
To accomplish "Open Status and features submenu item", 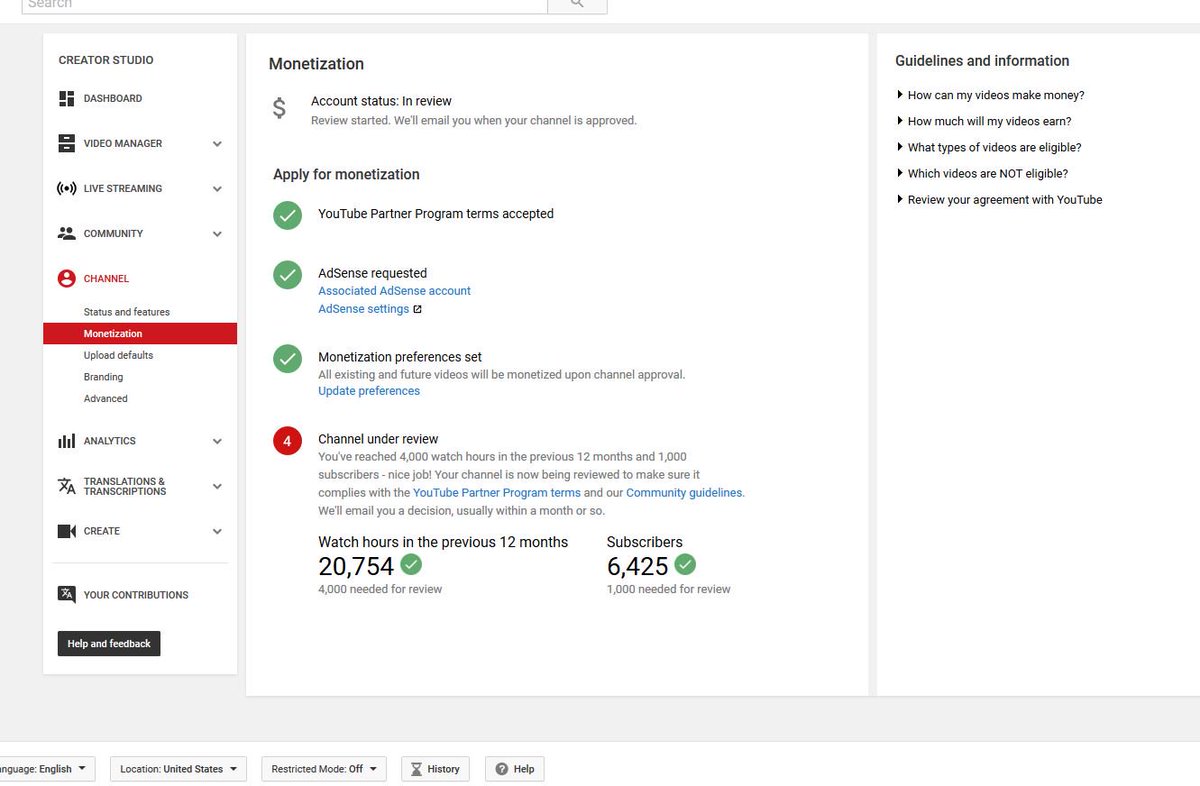I will 127,312.
